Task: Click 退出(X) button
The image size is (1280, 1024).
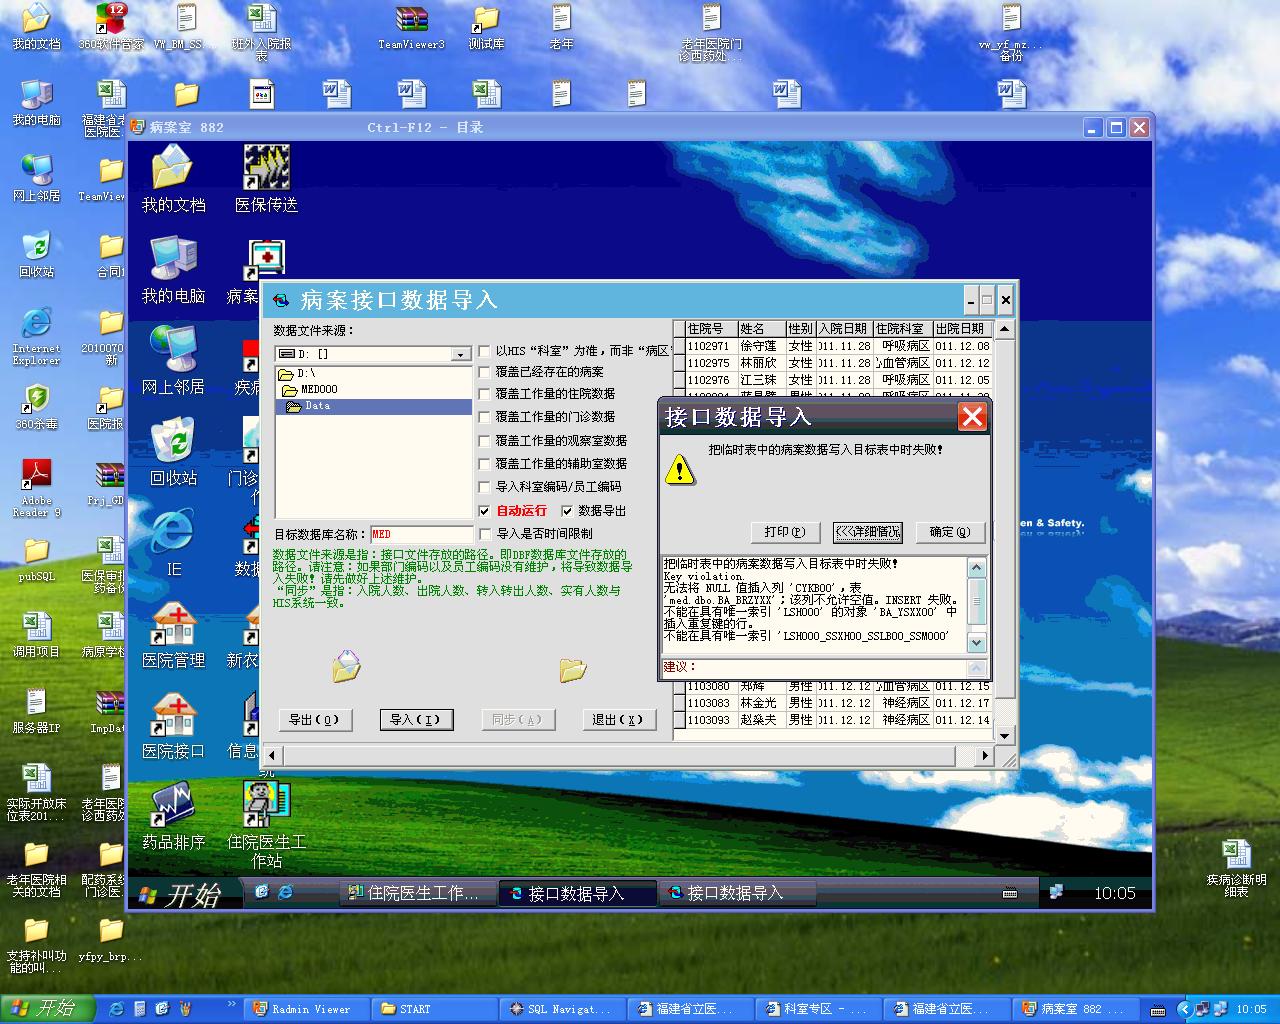Action: 618,719
